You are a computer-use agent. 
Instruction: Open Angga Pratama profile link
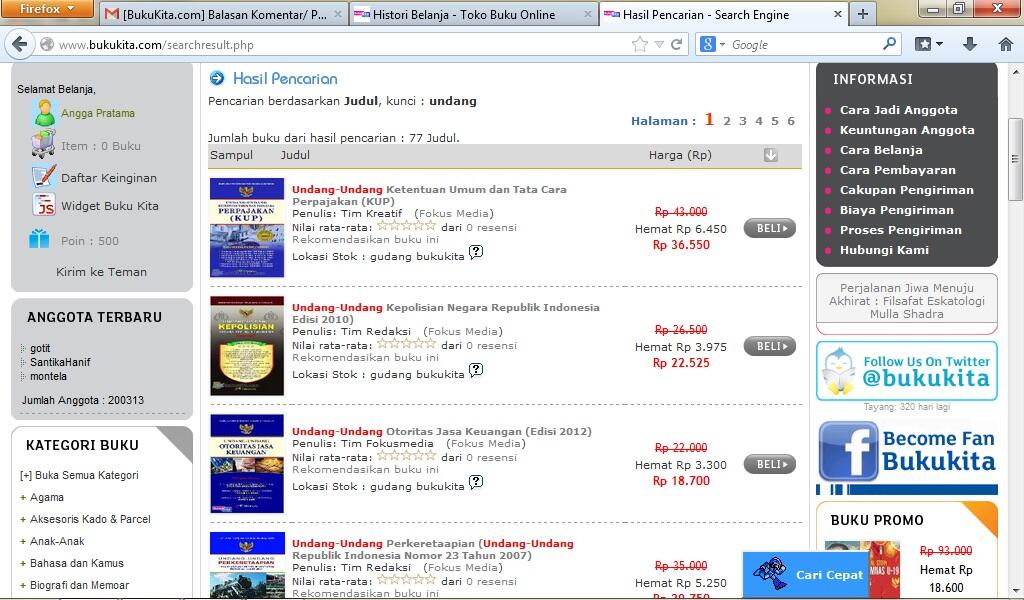tap(98, 113)
